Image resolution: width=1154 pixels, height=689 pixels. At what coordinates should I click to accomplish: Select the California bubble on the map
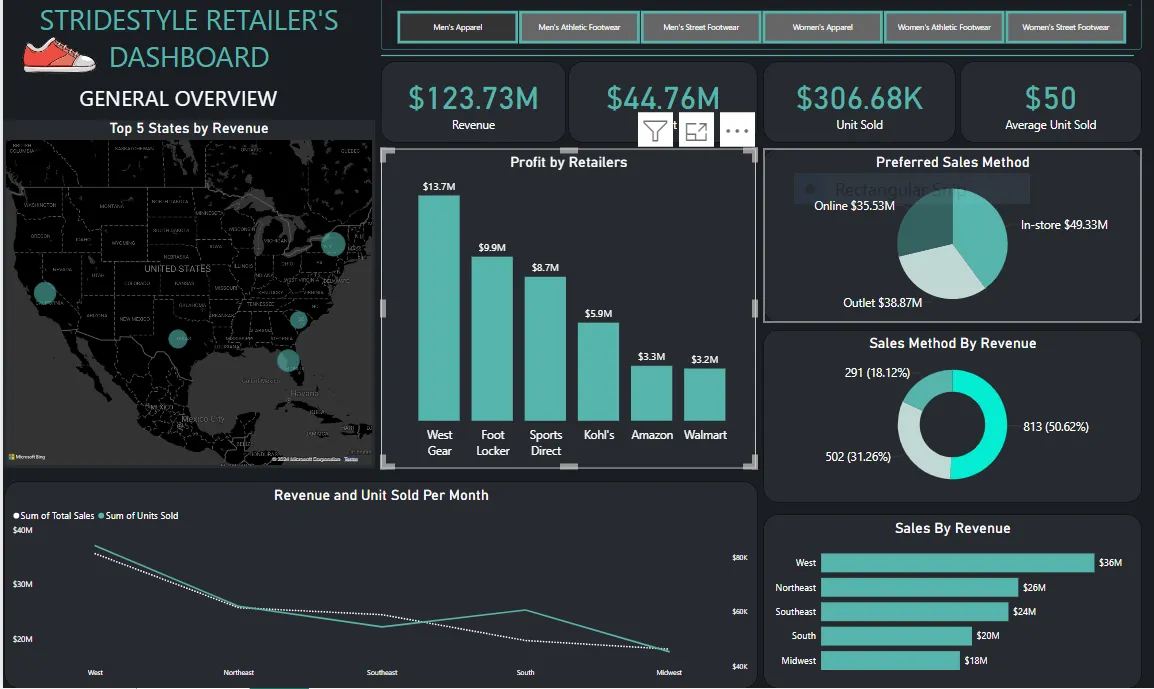(x=45, y=293)
